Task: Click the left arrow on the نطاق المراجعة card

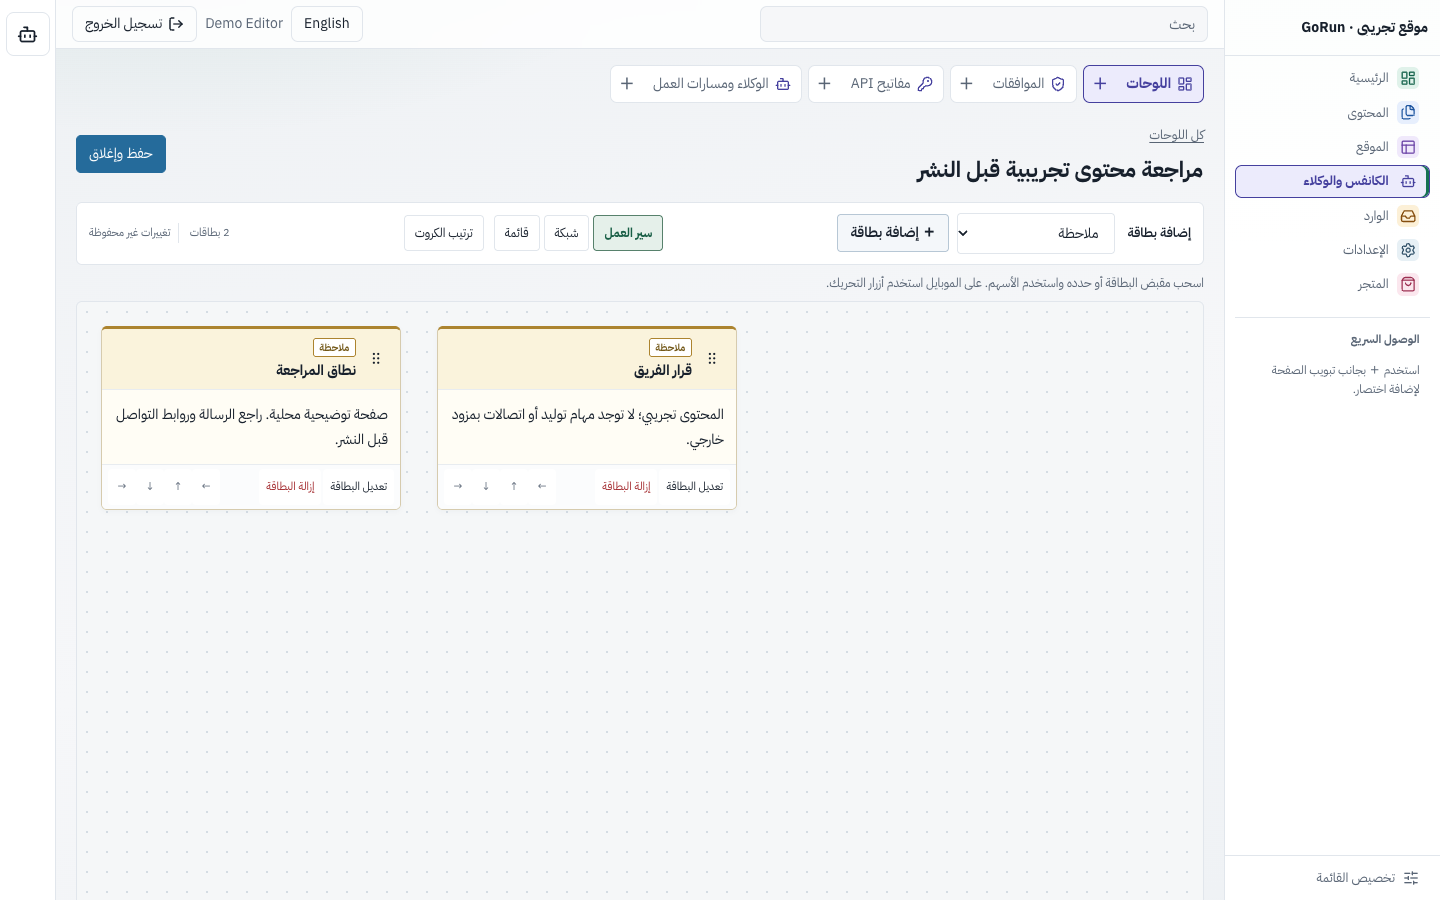Action: coord(206,486)
